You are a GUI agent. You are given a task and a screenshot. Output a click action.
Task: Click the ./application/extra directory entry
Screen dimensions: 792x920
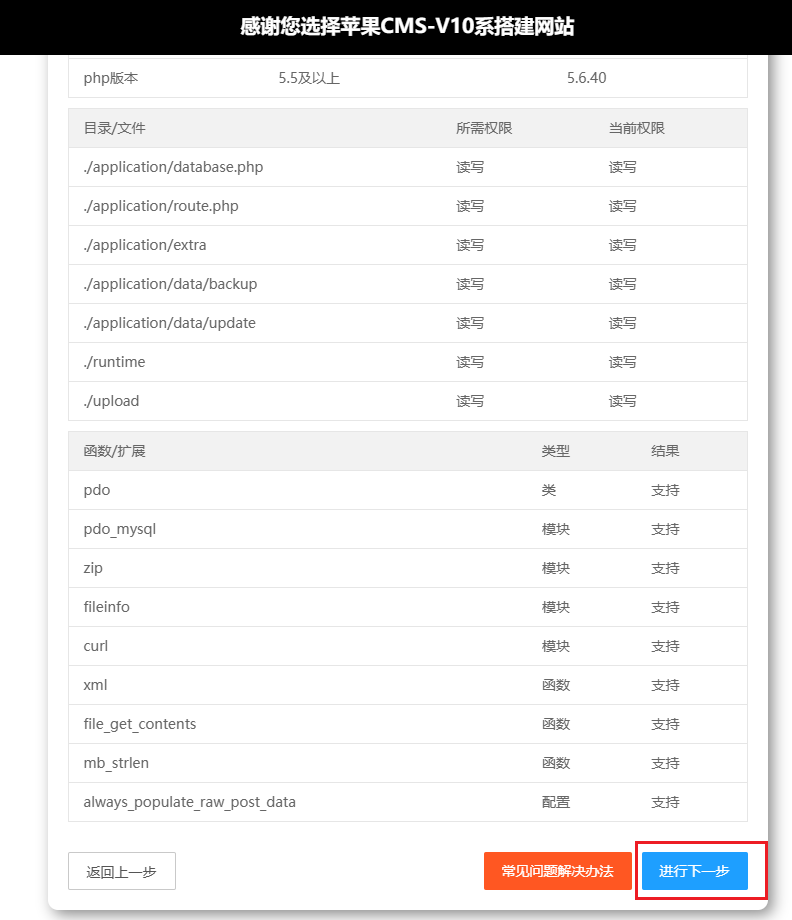coord(145,245)
